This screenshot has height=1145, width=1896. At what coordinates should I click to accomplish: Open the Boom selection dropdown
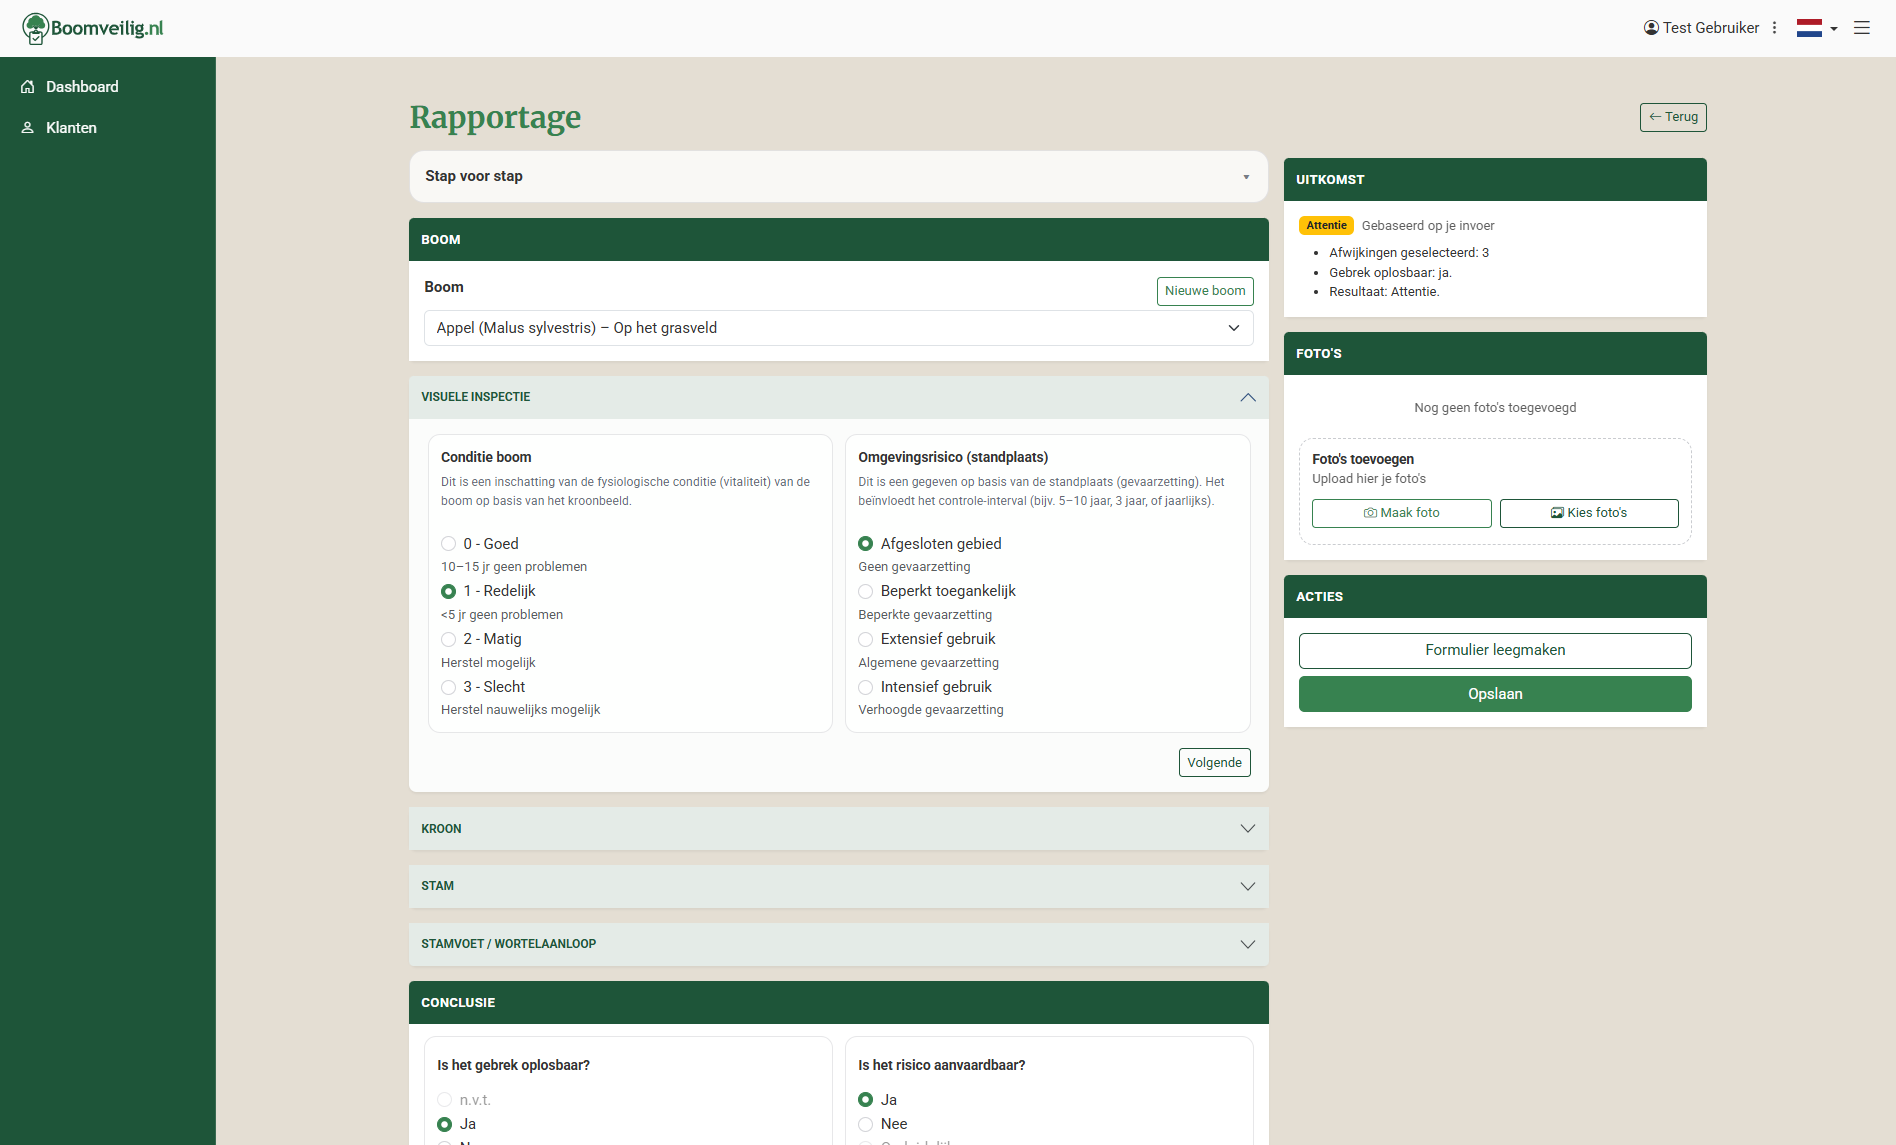click(x=838, y=328)
